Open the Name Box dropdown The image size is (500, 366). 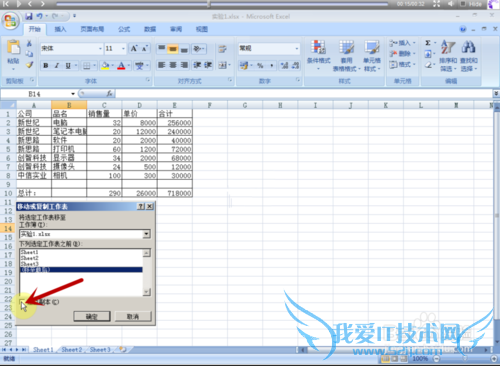73,94
